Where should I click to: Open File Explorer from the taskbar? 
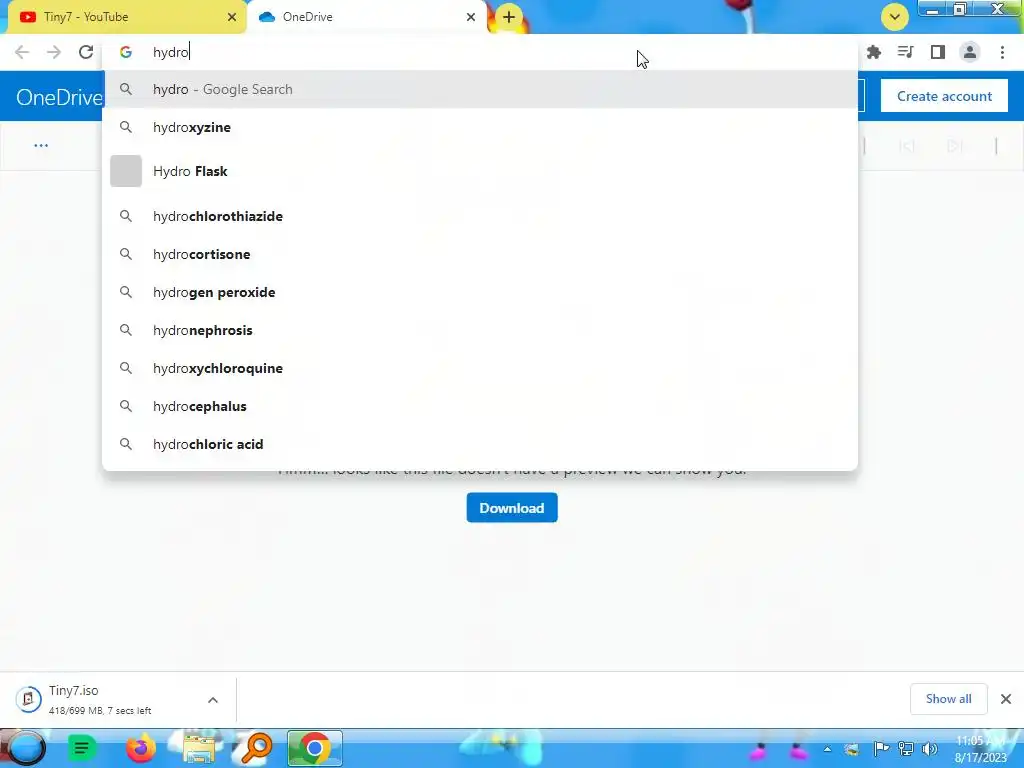coord(199,748)
